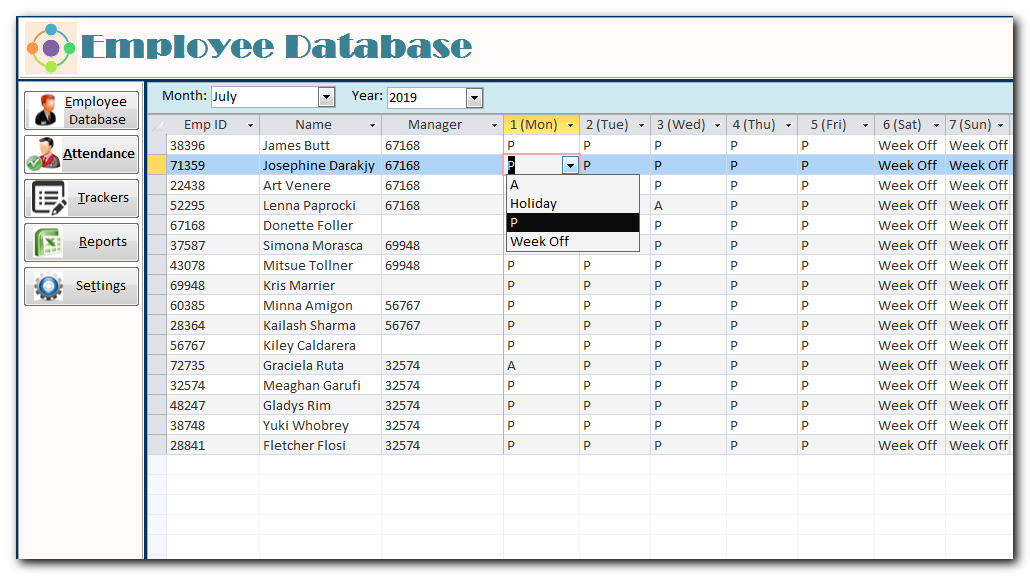
Task: Click the A value on Wednesday for Lenna Paprocki
Action: (688, 206)
